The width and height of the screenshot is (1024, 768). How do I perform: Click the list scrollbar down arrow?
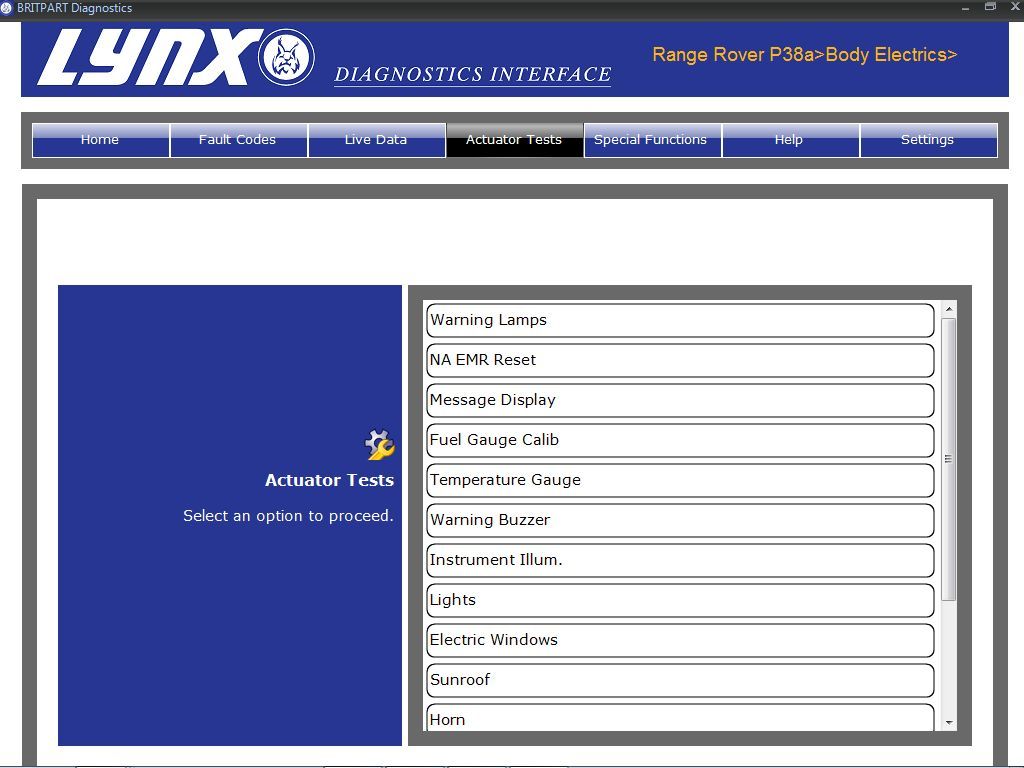tap(950, 723)
